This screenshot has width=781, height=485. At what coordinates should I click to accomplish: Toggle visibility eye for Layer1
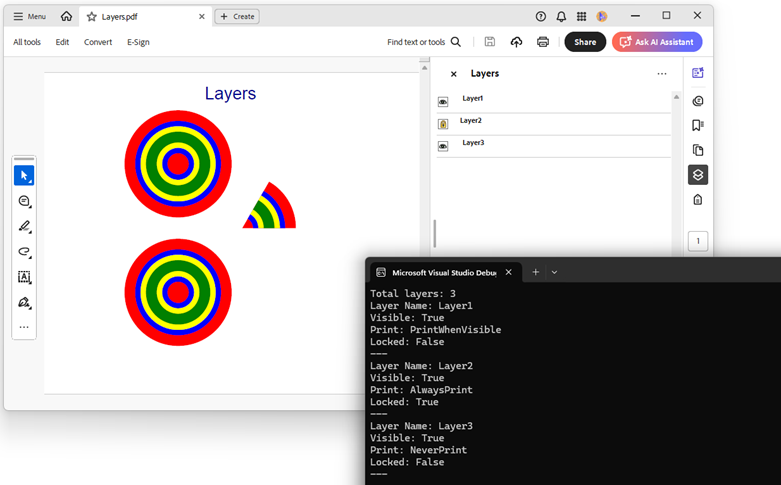(443, 102)
